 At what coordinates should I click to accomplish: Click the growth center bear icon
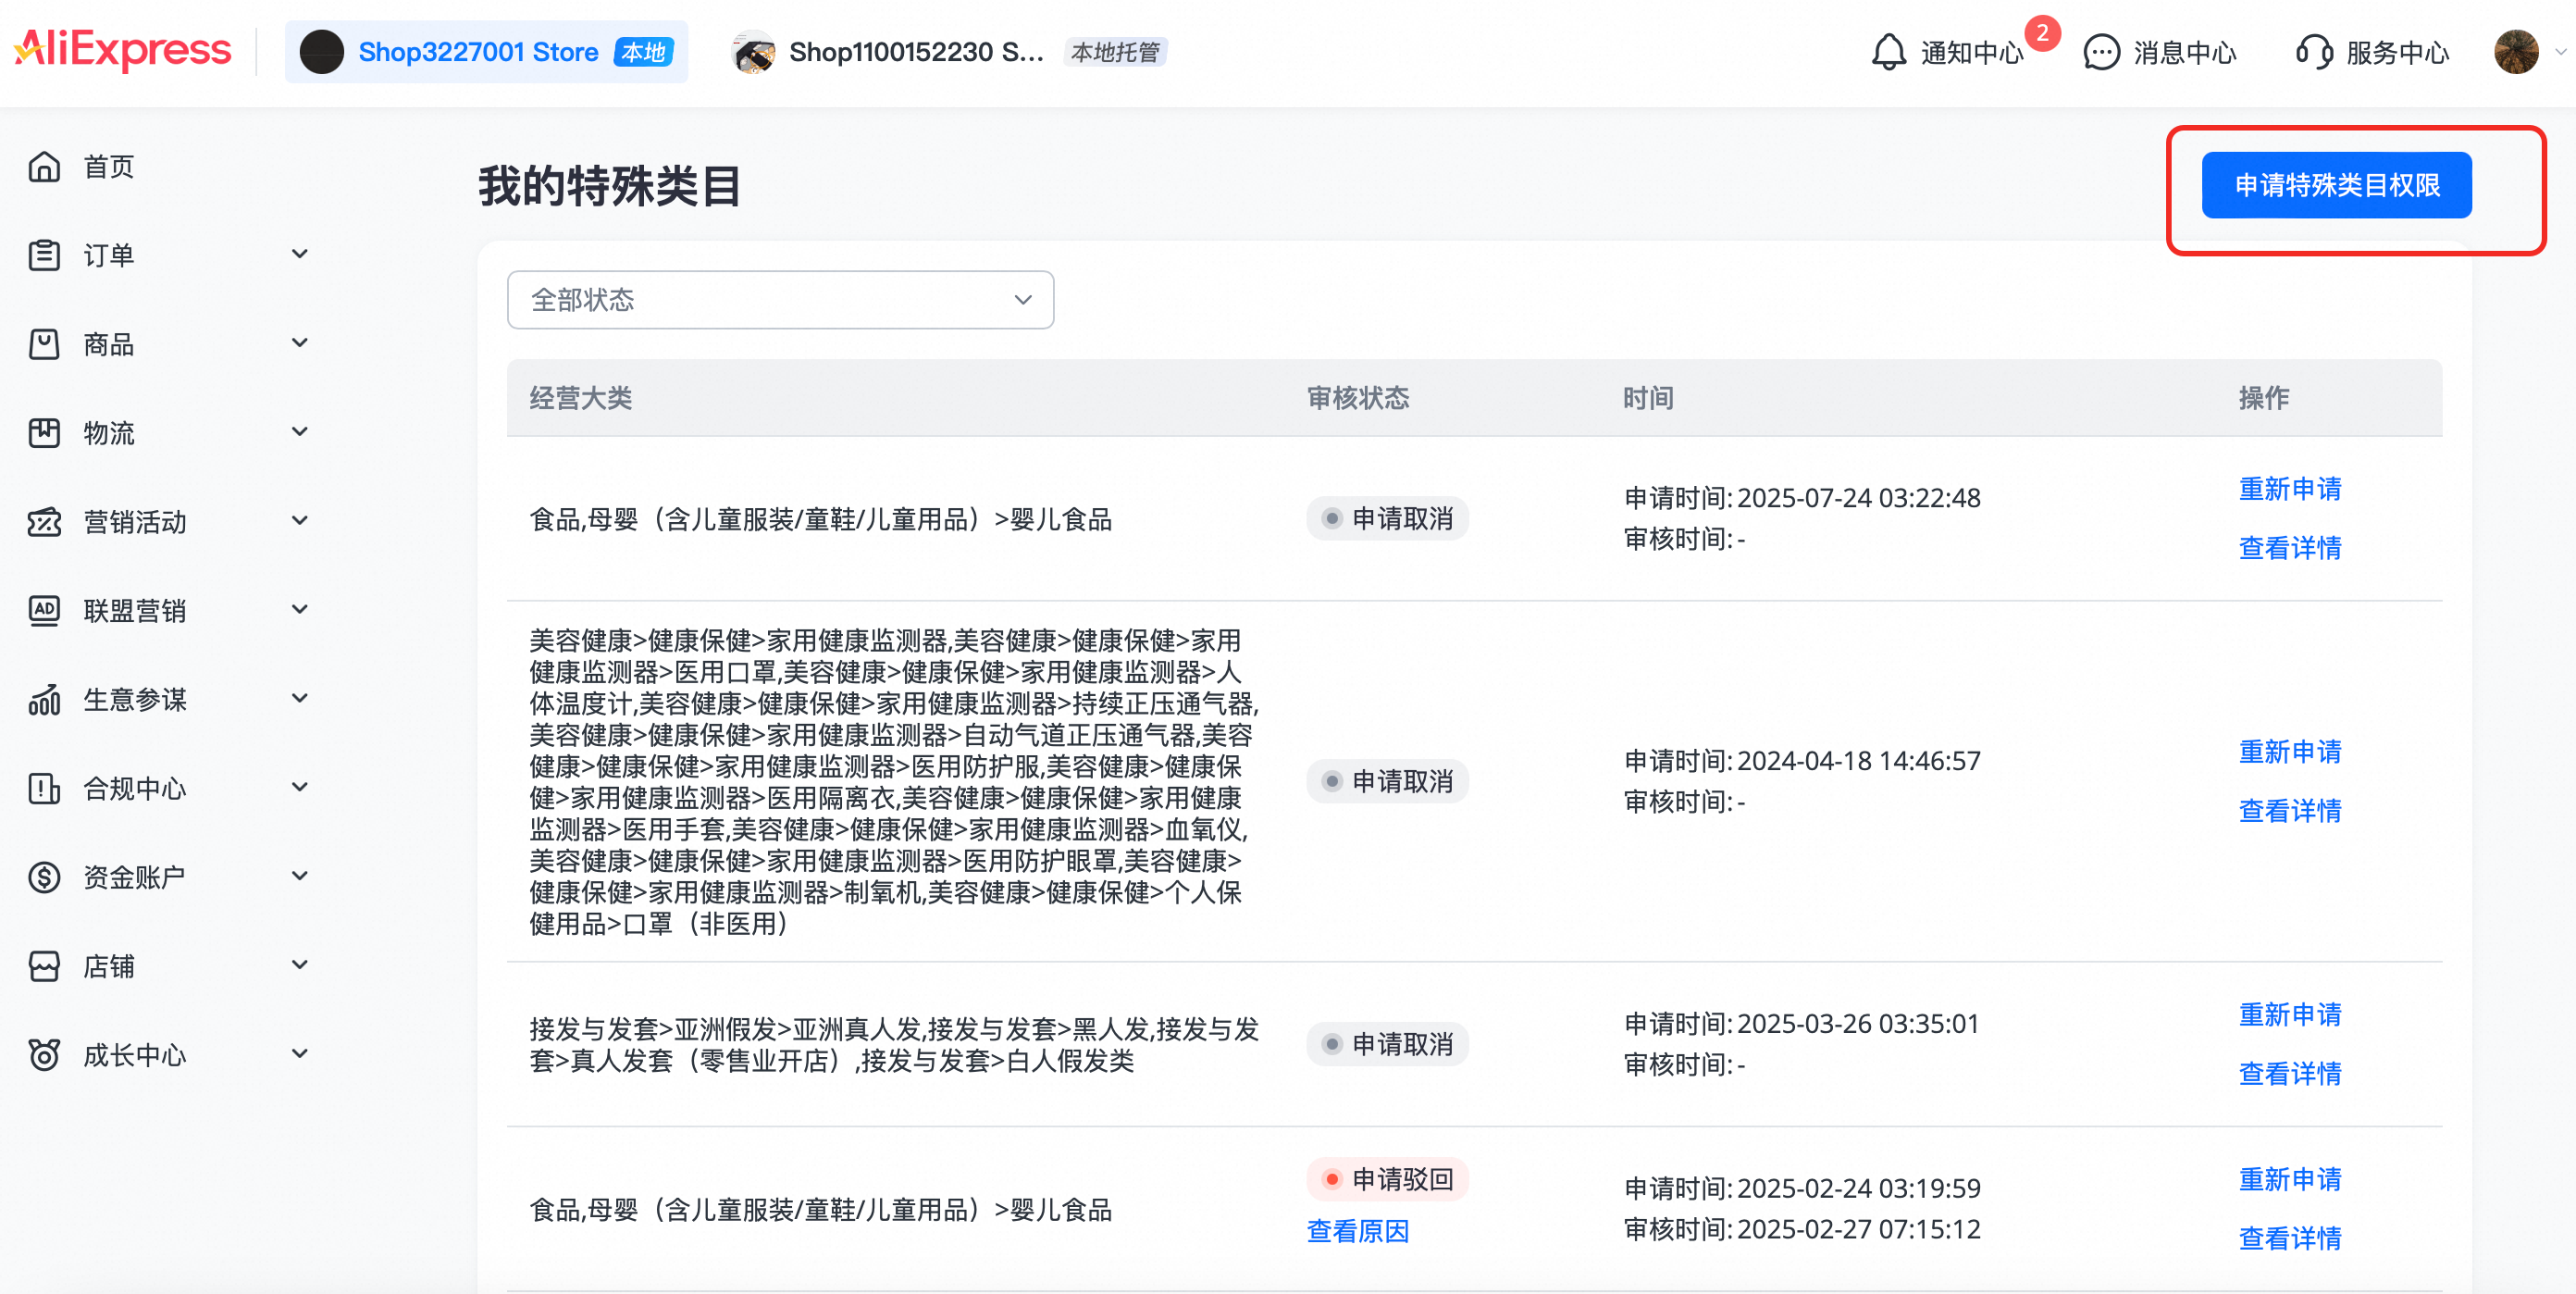click(x=44, y=1055)
